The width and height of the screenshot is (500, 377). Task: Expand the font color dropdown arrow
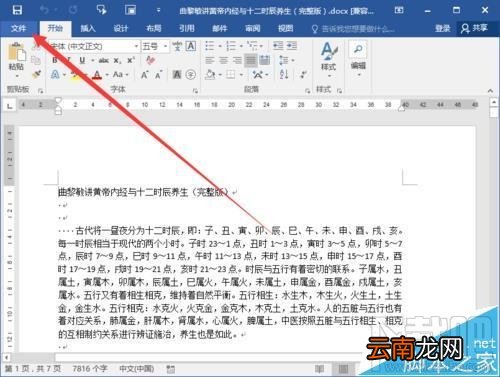pyautogui.click(x=107, y=75)
